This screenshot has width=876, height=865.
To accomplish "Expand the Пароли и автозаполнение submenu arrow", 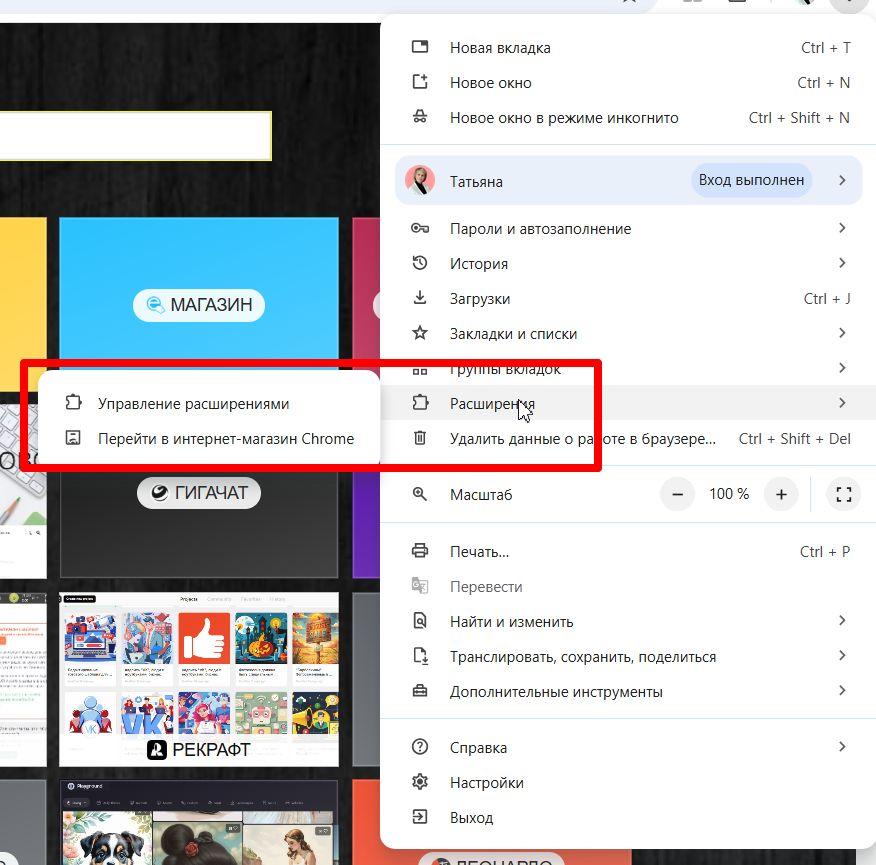I will (x=842, y=228).
